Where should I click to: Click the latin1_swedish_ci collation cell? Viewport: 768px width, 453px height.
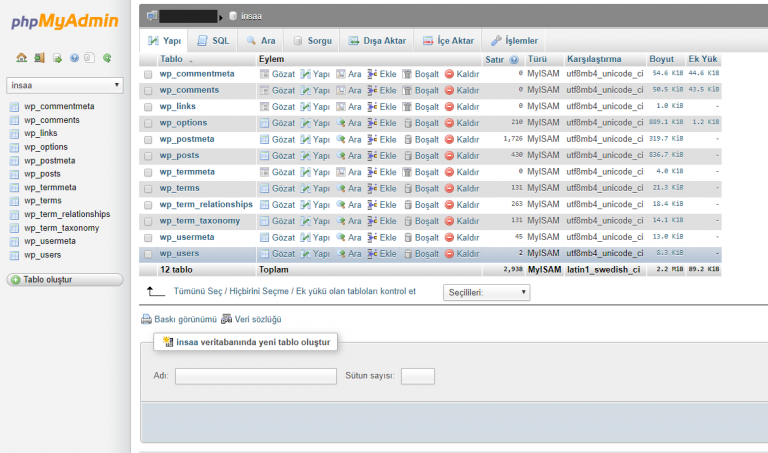point(603,270)
